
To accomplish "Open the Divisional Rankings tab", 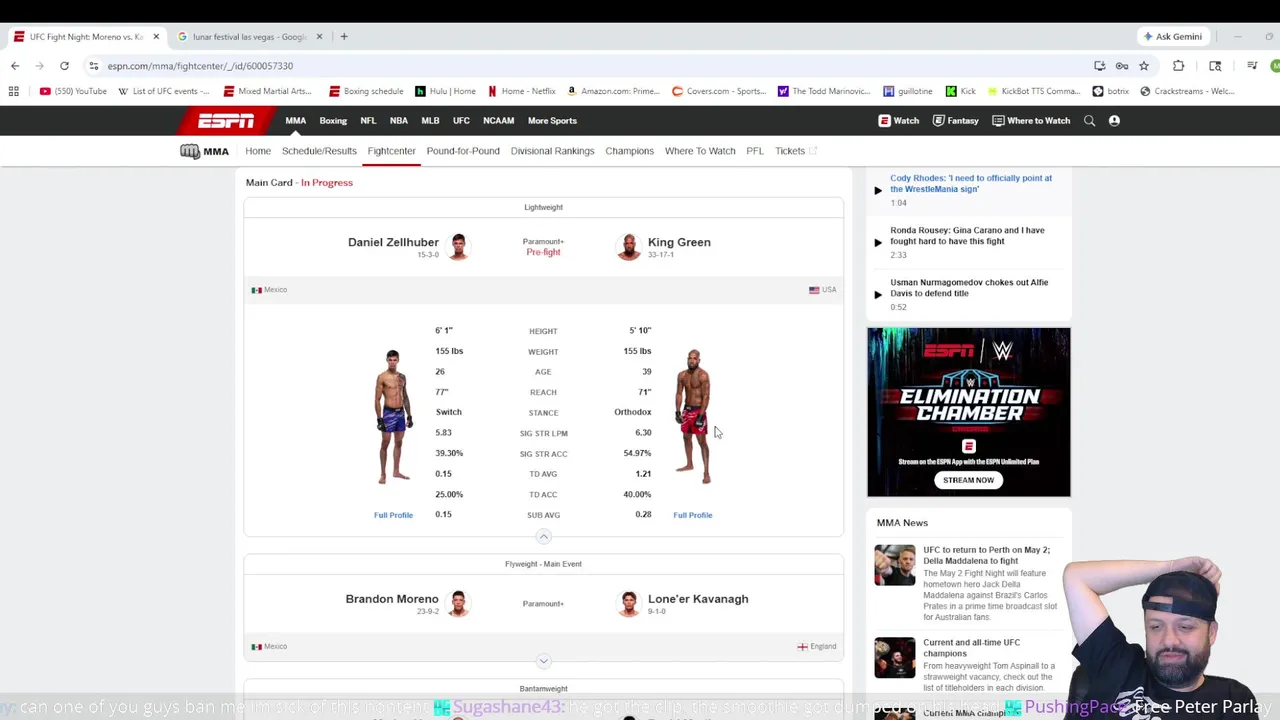I will 552,151.
